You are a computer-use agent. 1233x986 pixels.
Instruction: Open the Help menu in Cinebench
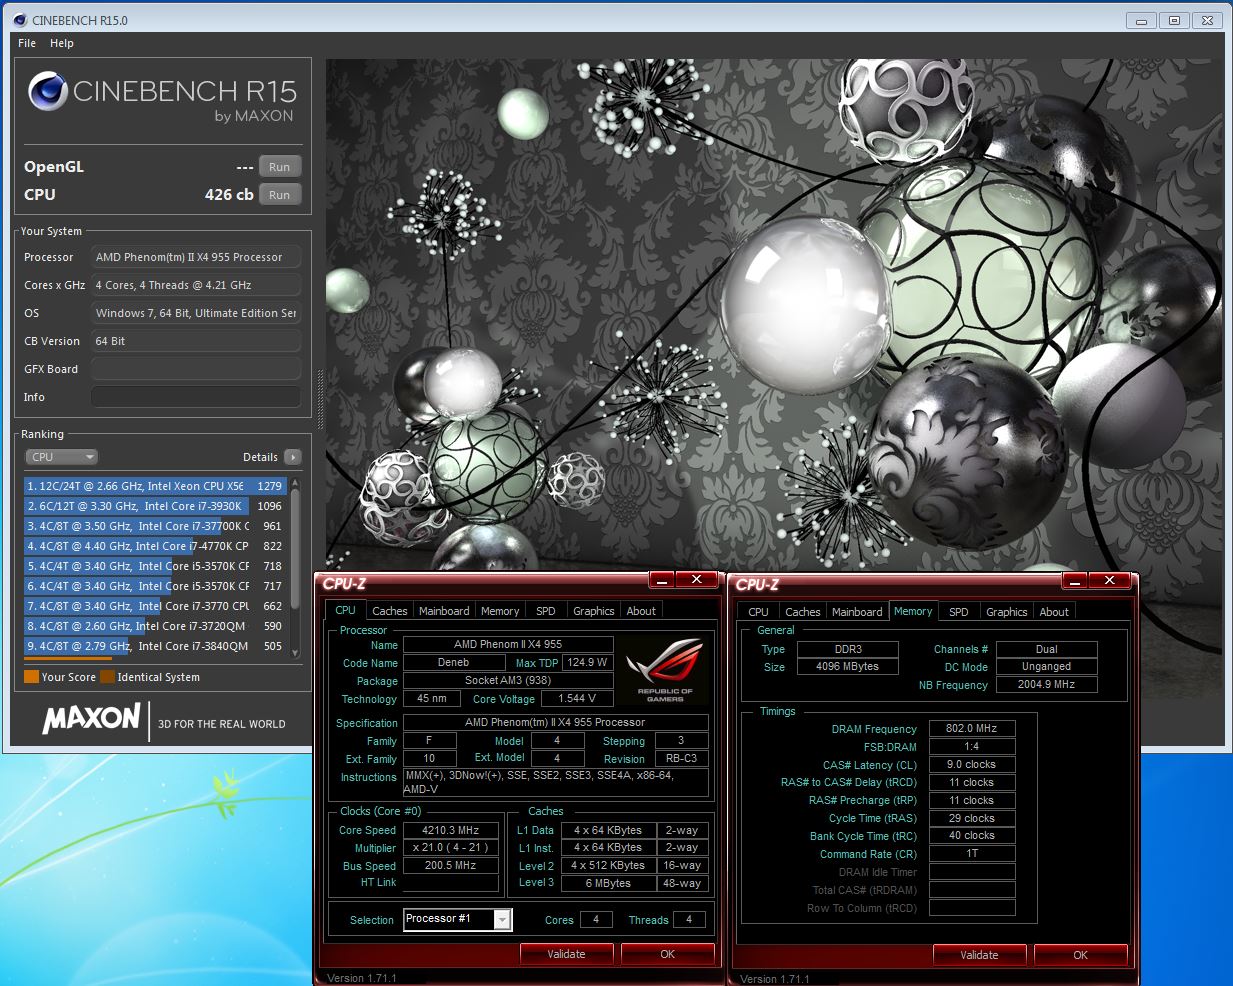(62, 43)
